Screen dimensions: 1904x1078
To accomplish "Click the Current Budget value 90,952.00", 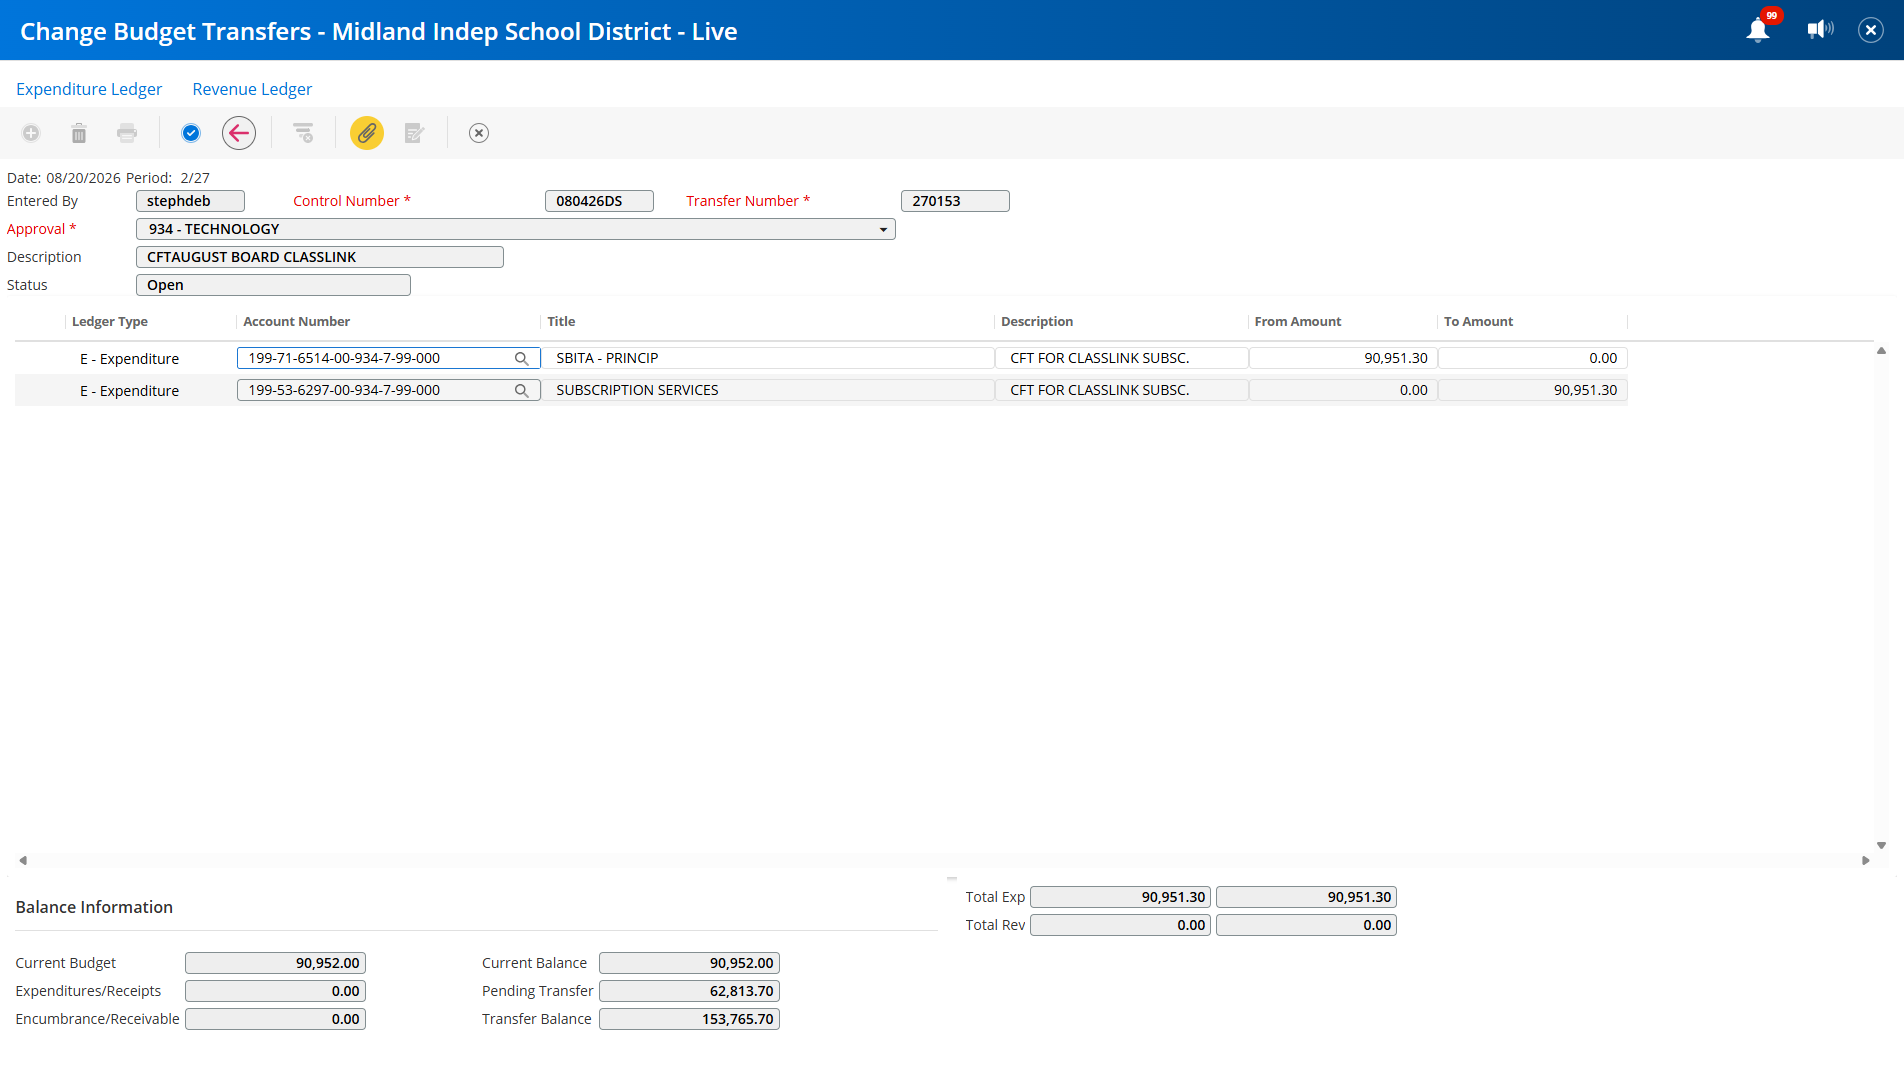I will click(x=275, y=963).
